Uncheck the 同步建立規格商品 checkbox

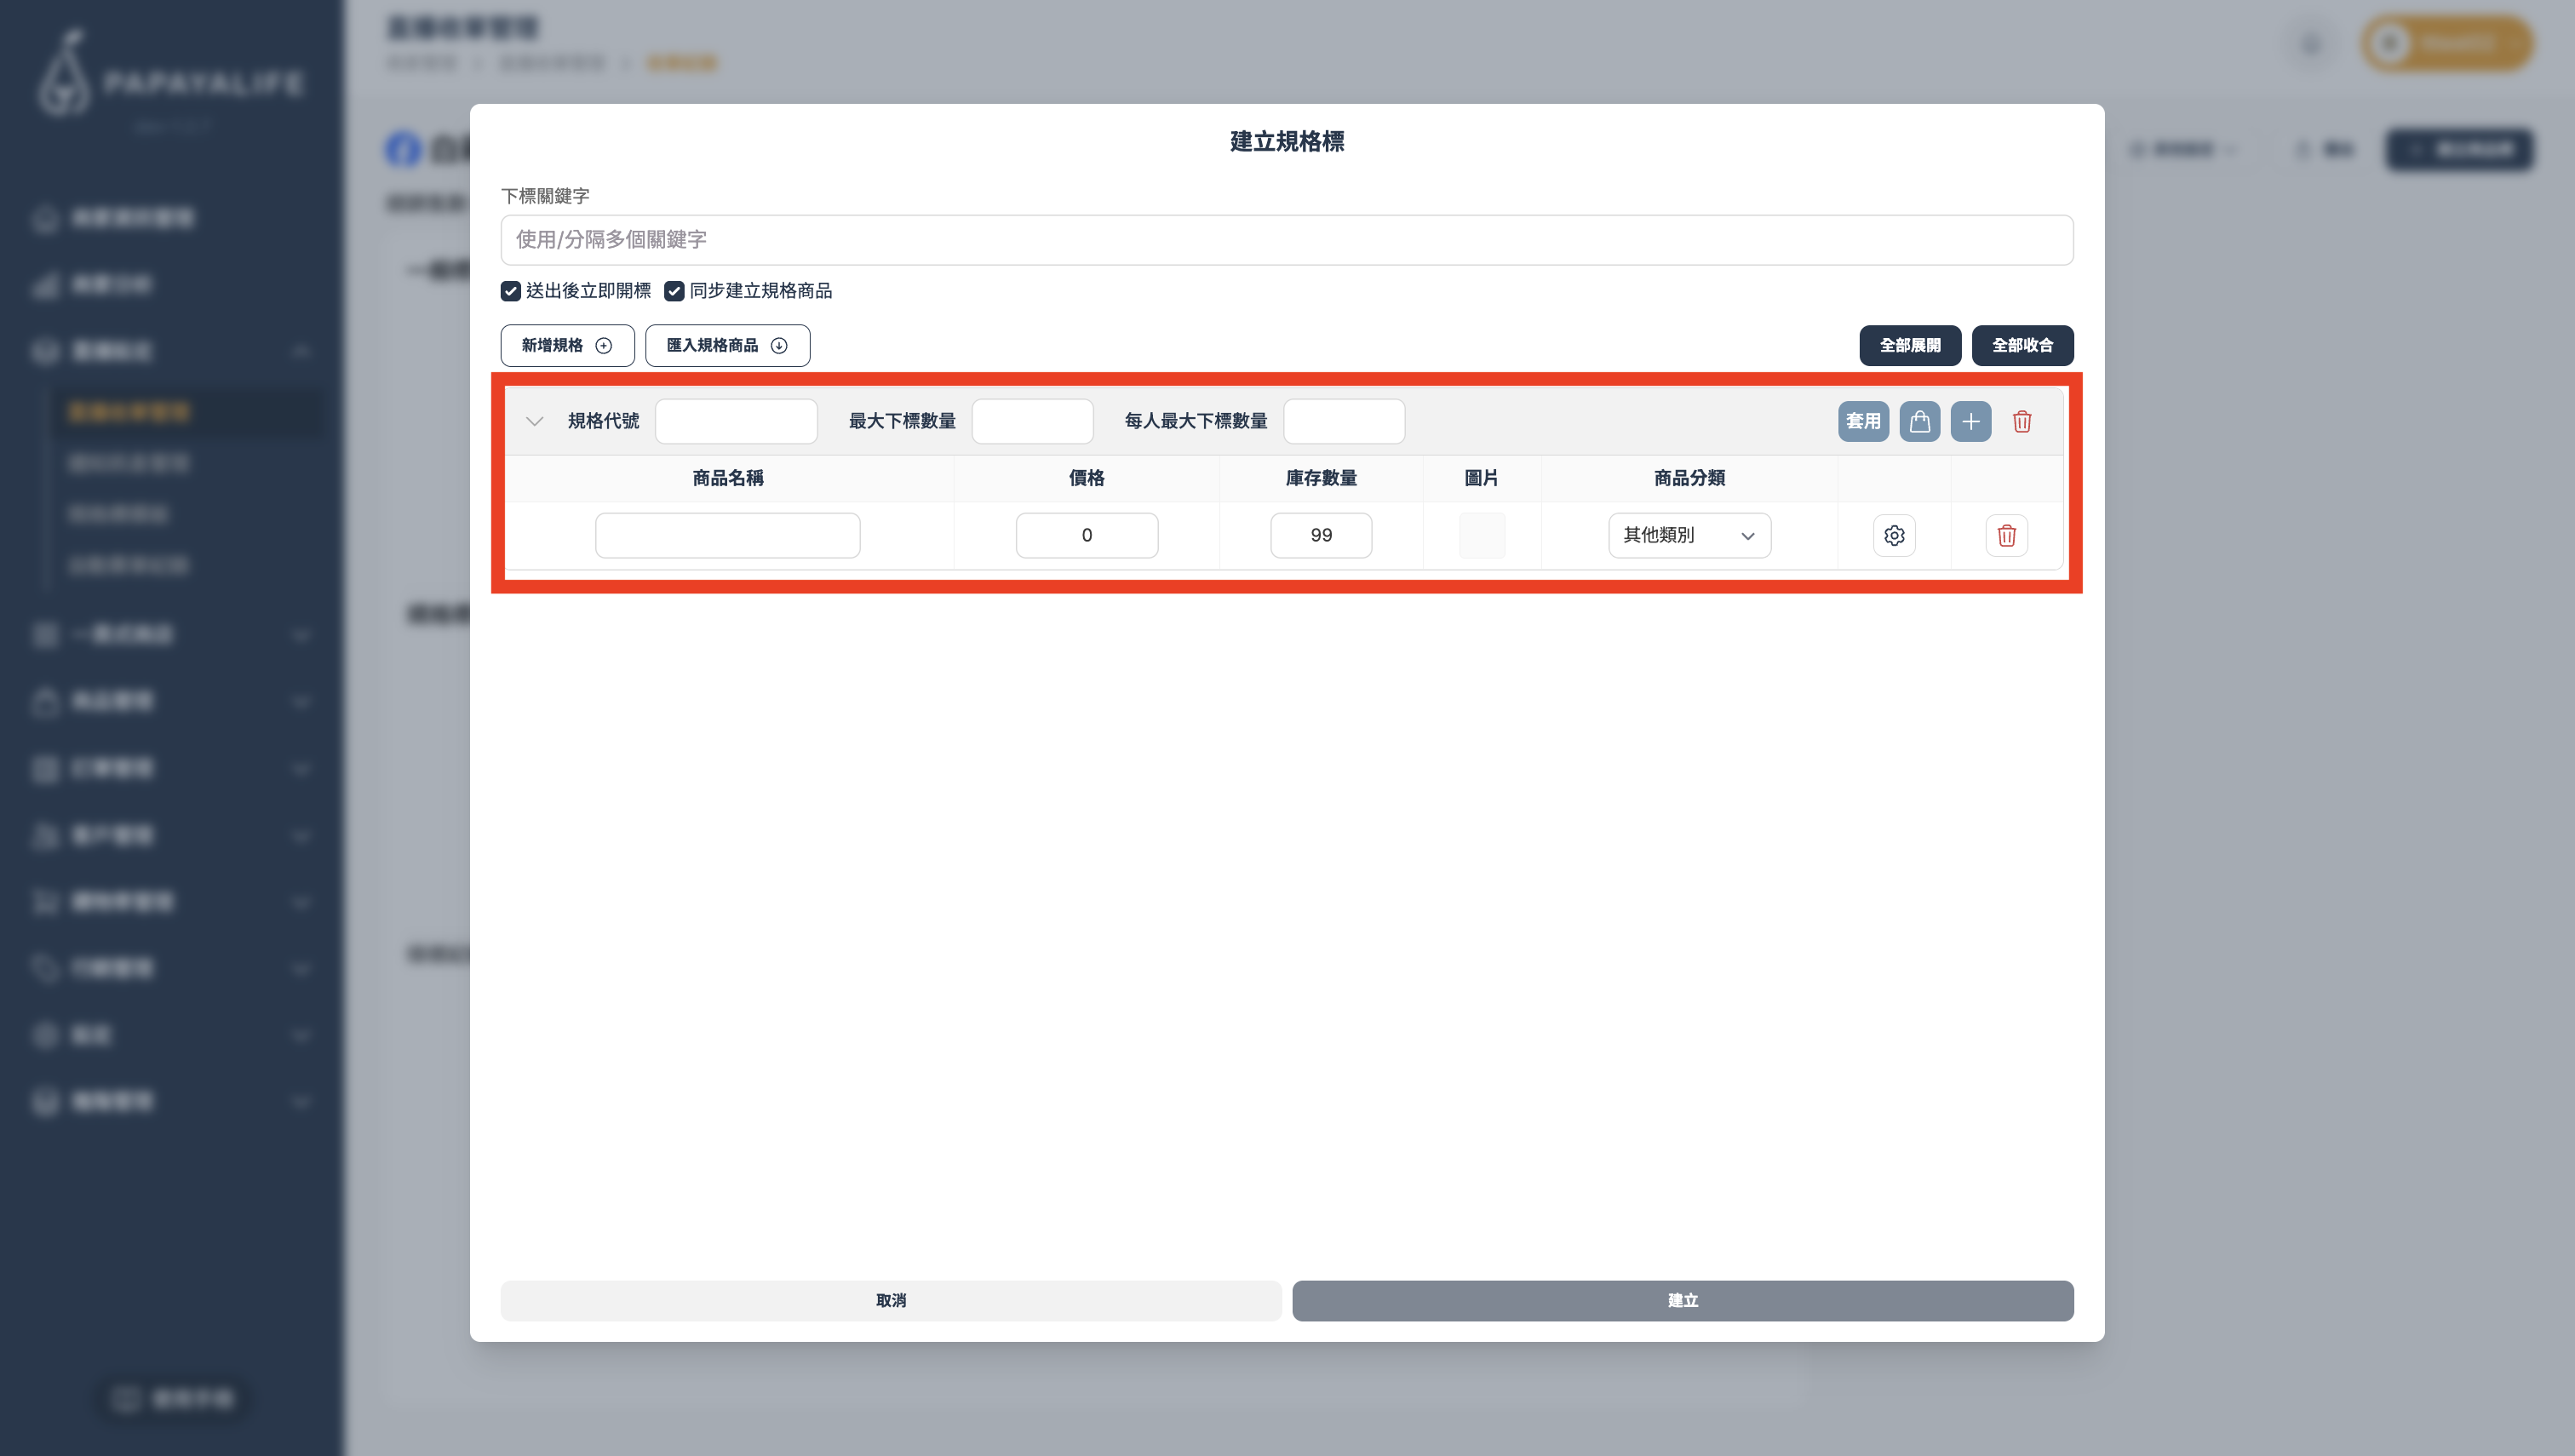(x=674, y=291)
